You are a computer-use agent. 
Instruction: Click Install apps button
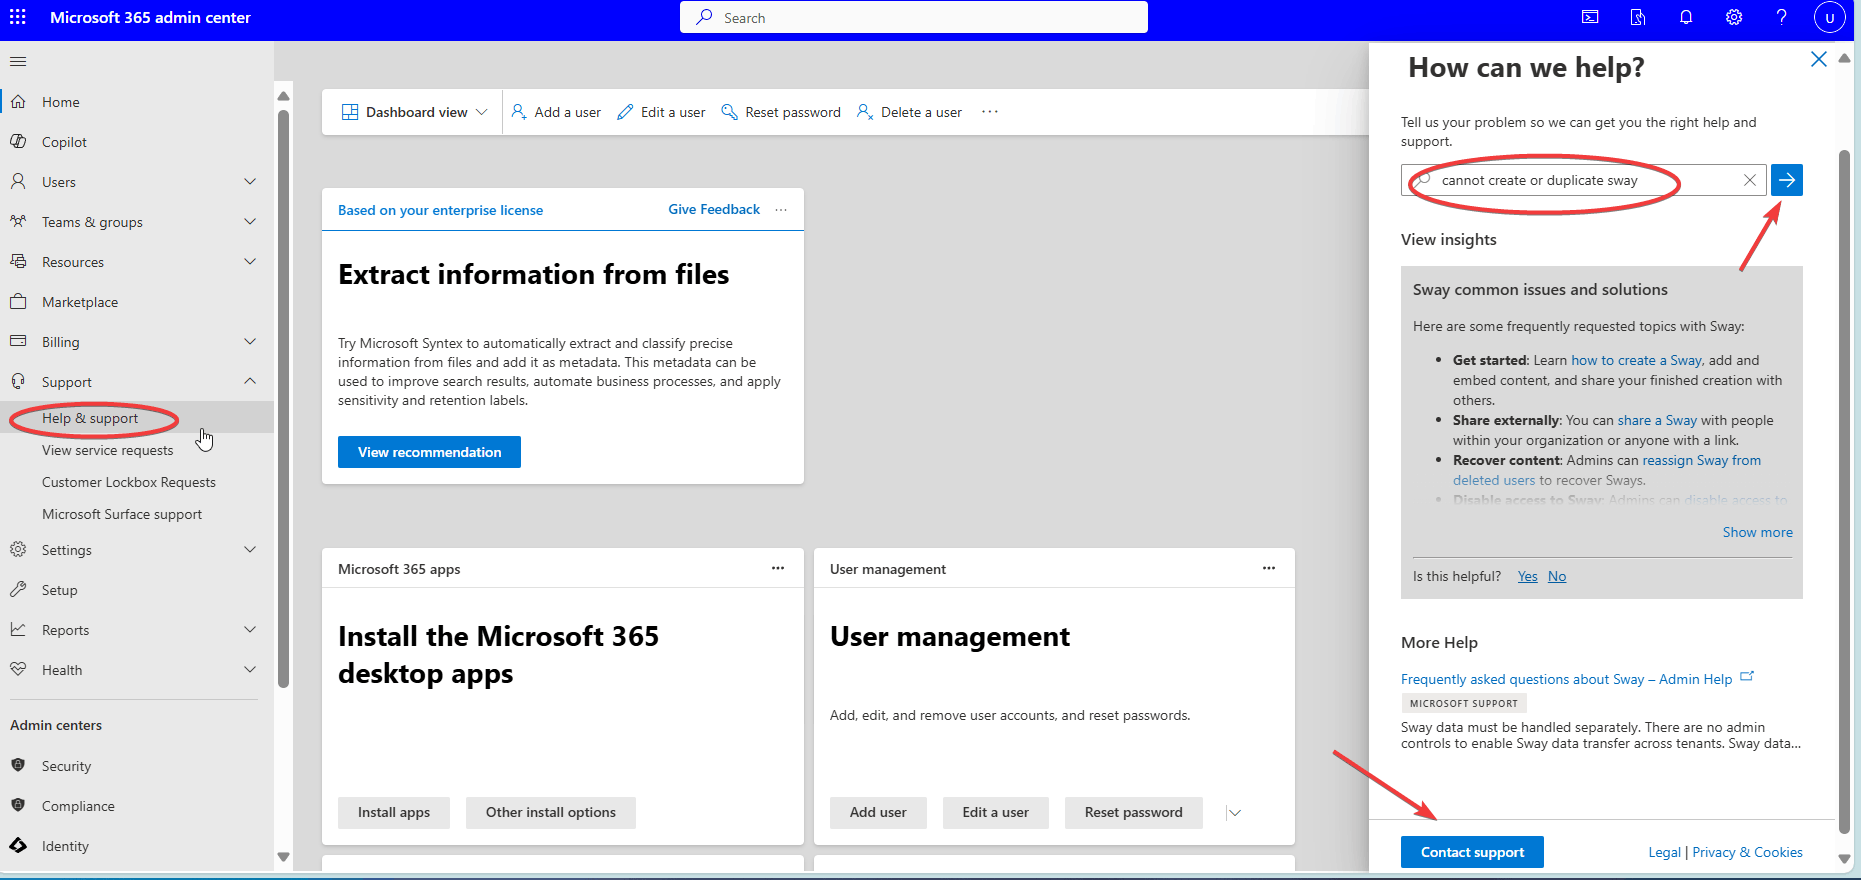point(394,813)
